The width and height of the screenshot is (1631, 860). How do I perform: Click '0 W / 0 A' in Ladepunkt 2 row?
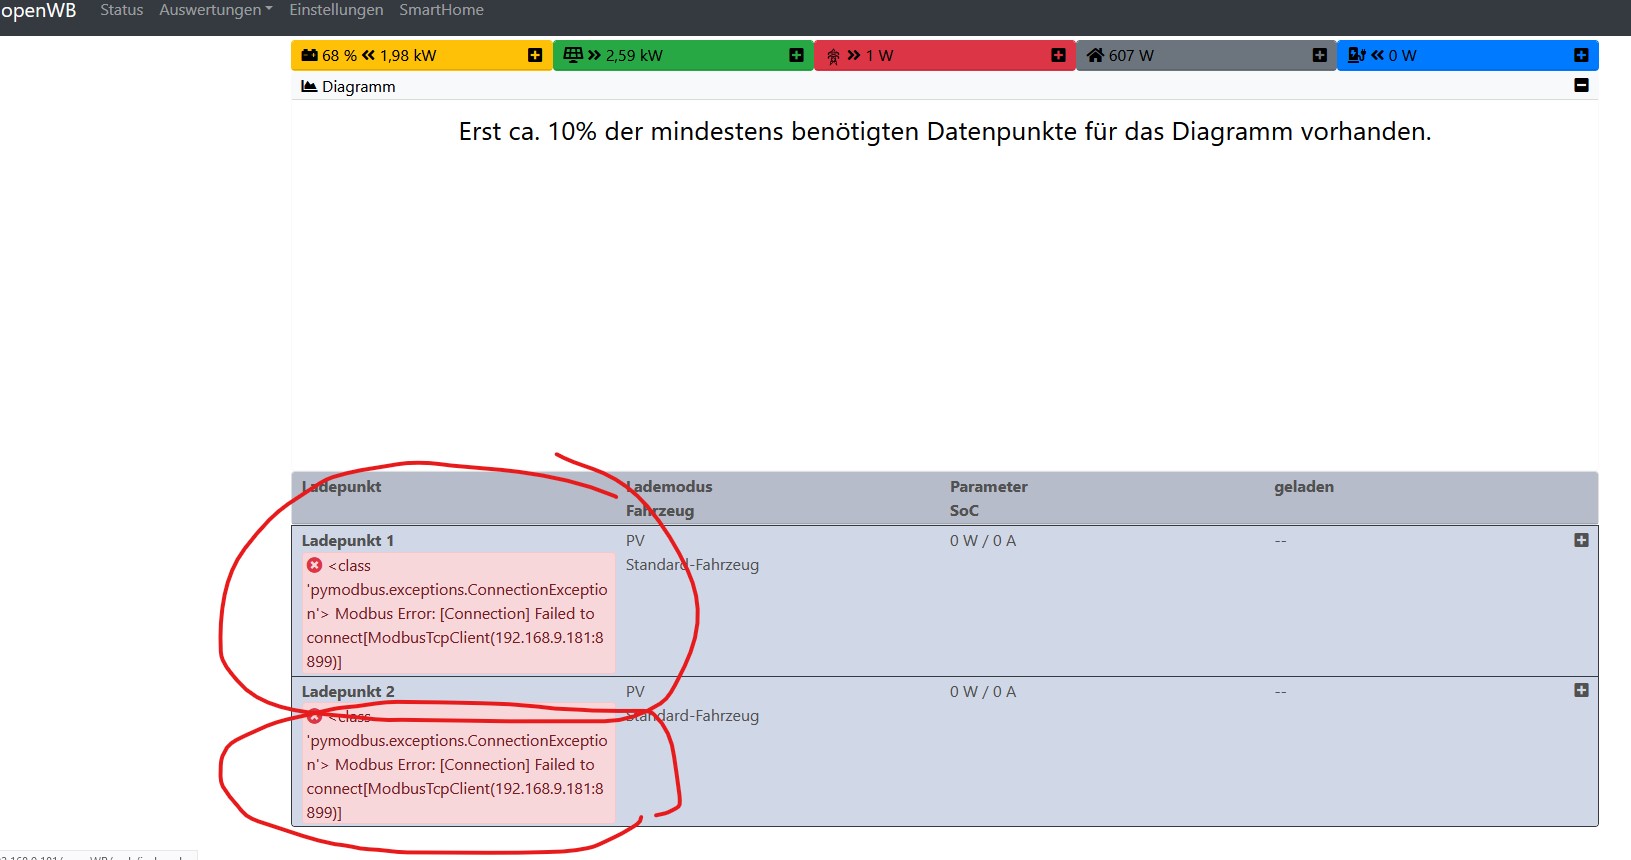983,692
